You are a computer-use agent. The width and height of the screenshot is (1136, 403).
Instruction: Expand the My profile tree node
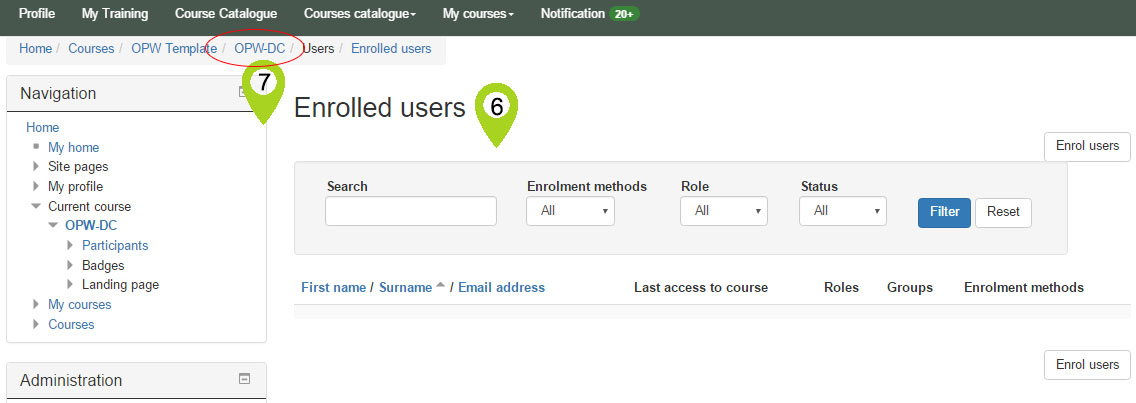pos(36,187)
